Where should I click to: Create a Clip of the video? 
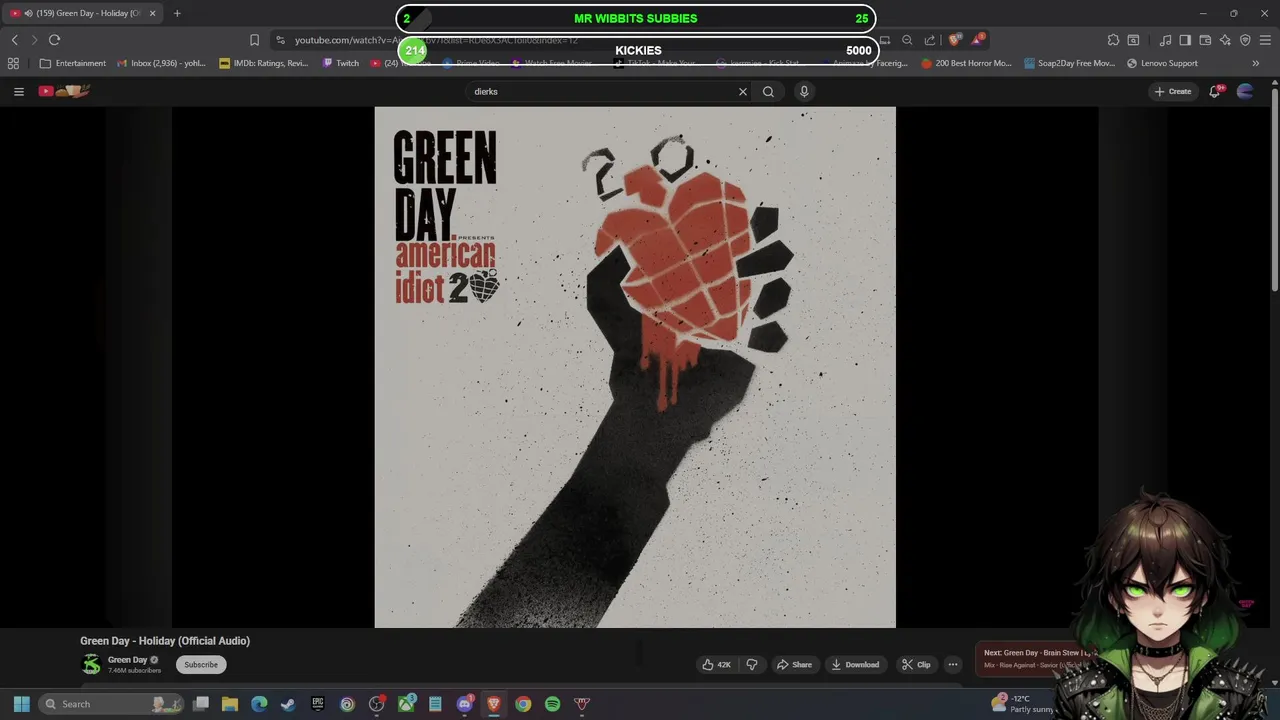pyautogui.click(x=916, y=664)
